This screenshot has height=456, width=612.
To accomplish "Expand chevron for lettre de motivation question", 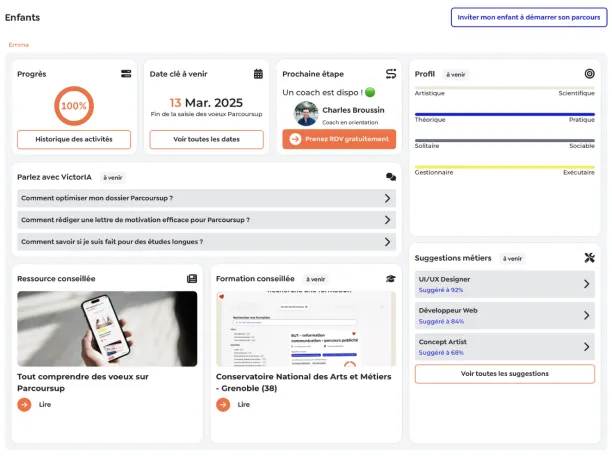I will click(387, 220).
